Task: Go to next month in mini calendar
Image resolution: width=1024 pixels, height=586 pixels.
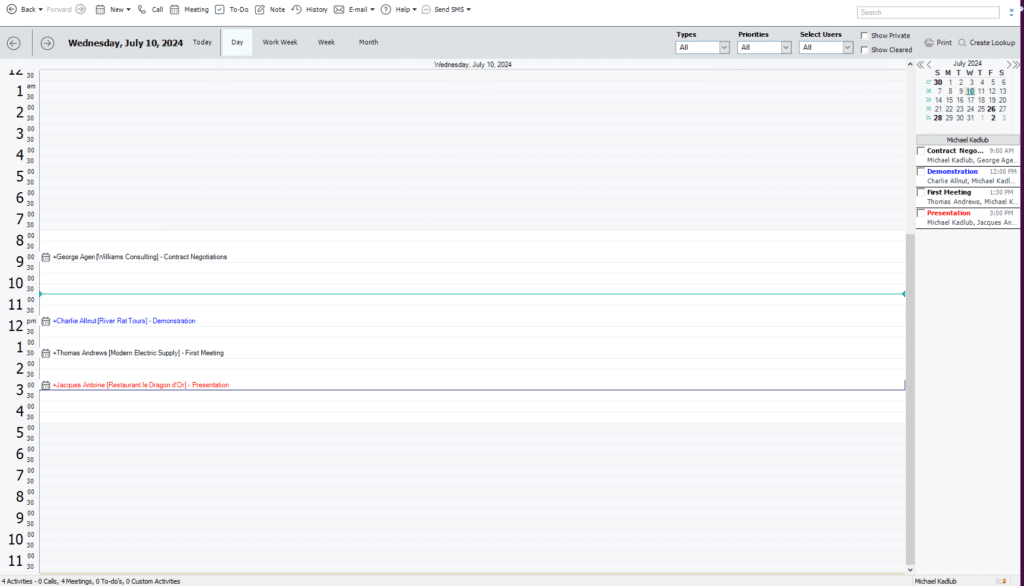Action: [1008, 65]
